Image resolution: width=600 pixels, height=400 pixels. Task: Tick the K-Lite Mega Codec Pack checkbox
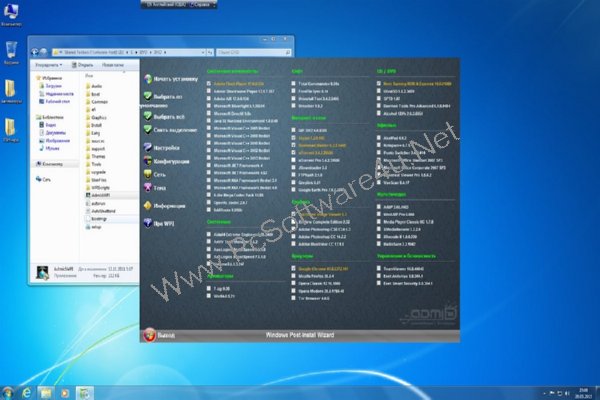point(209,195)
